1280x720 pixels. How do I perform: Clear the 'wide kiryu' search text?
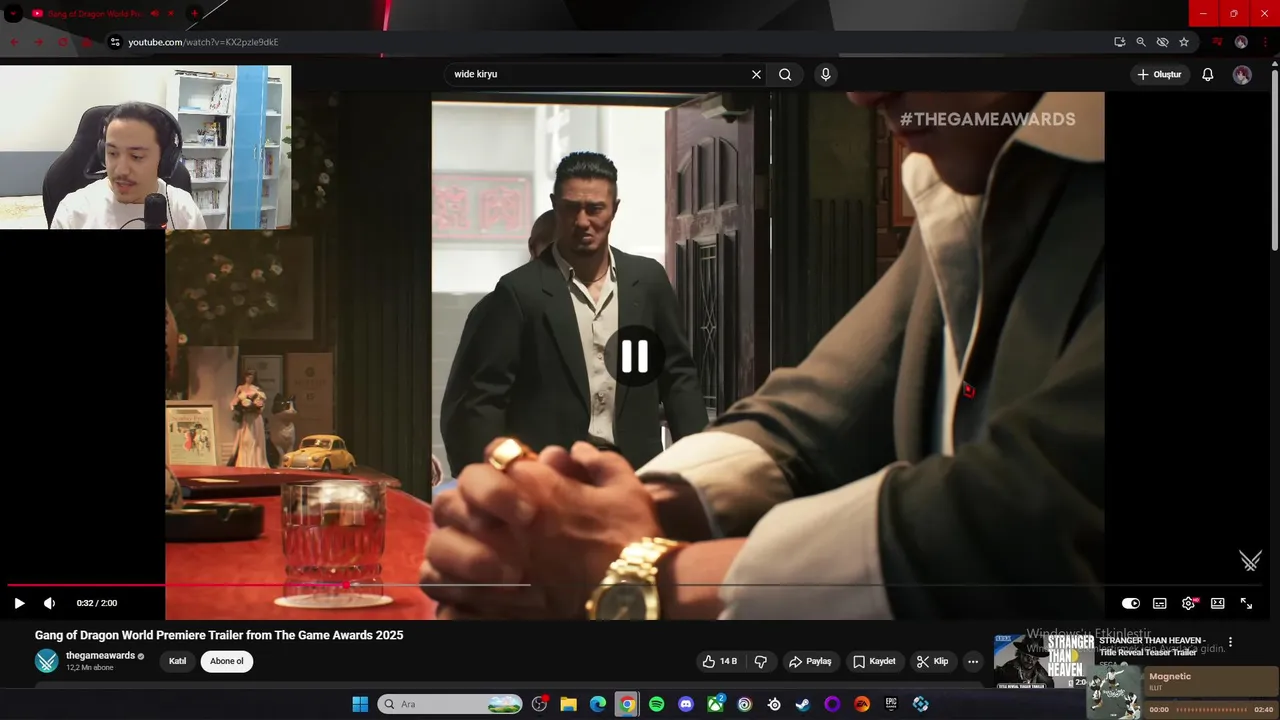(x=756, y=74)
